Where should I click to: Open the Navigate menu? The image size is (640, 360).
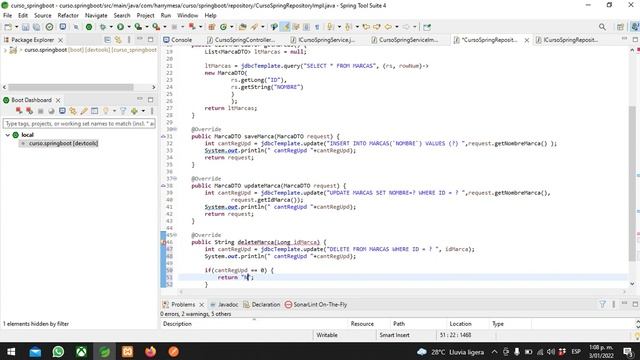tap(96, 16)
